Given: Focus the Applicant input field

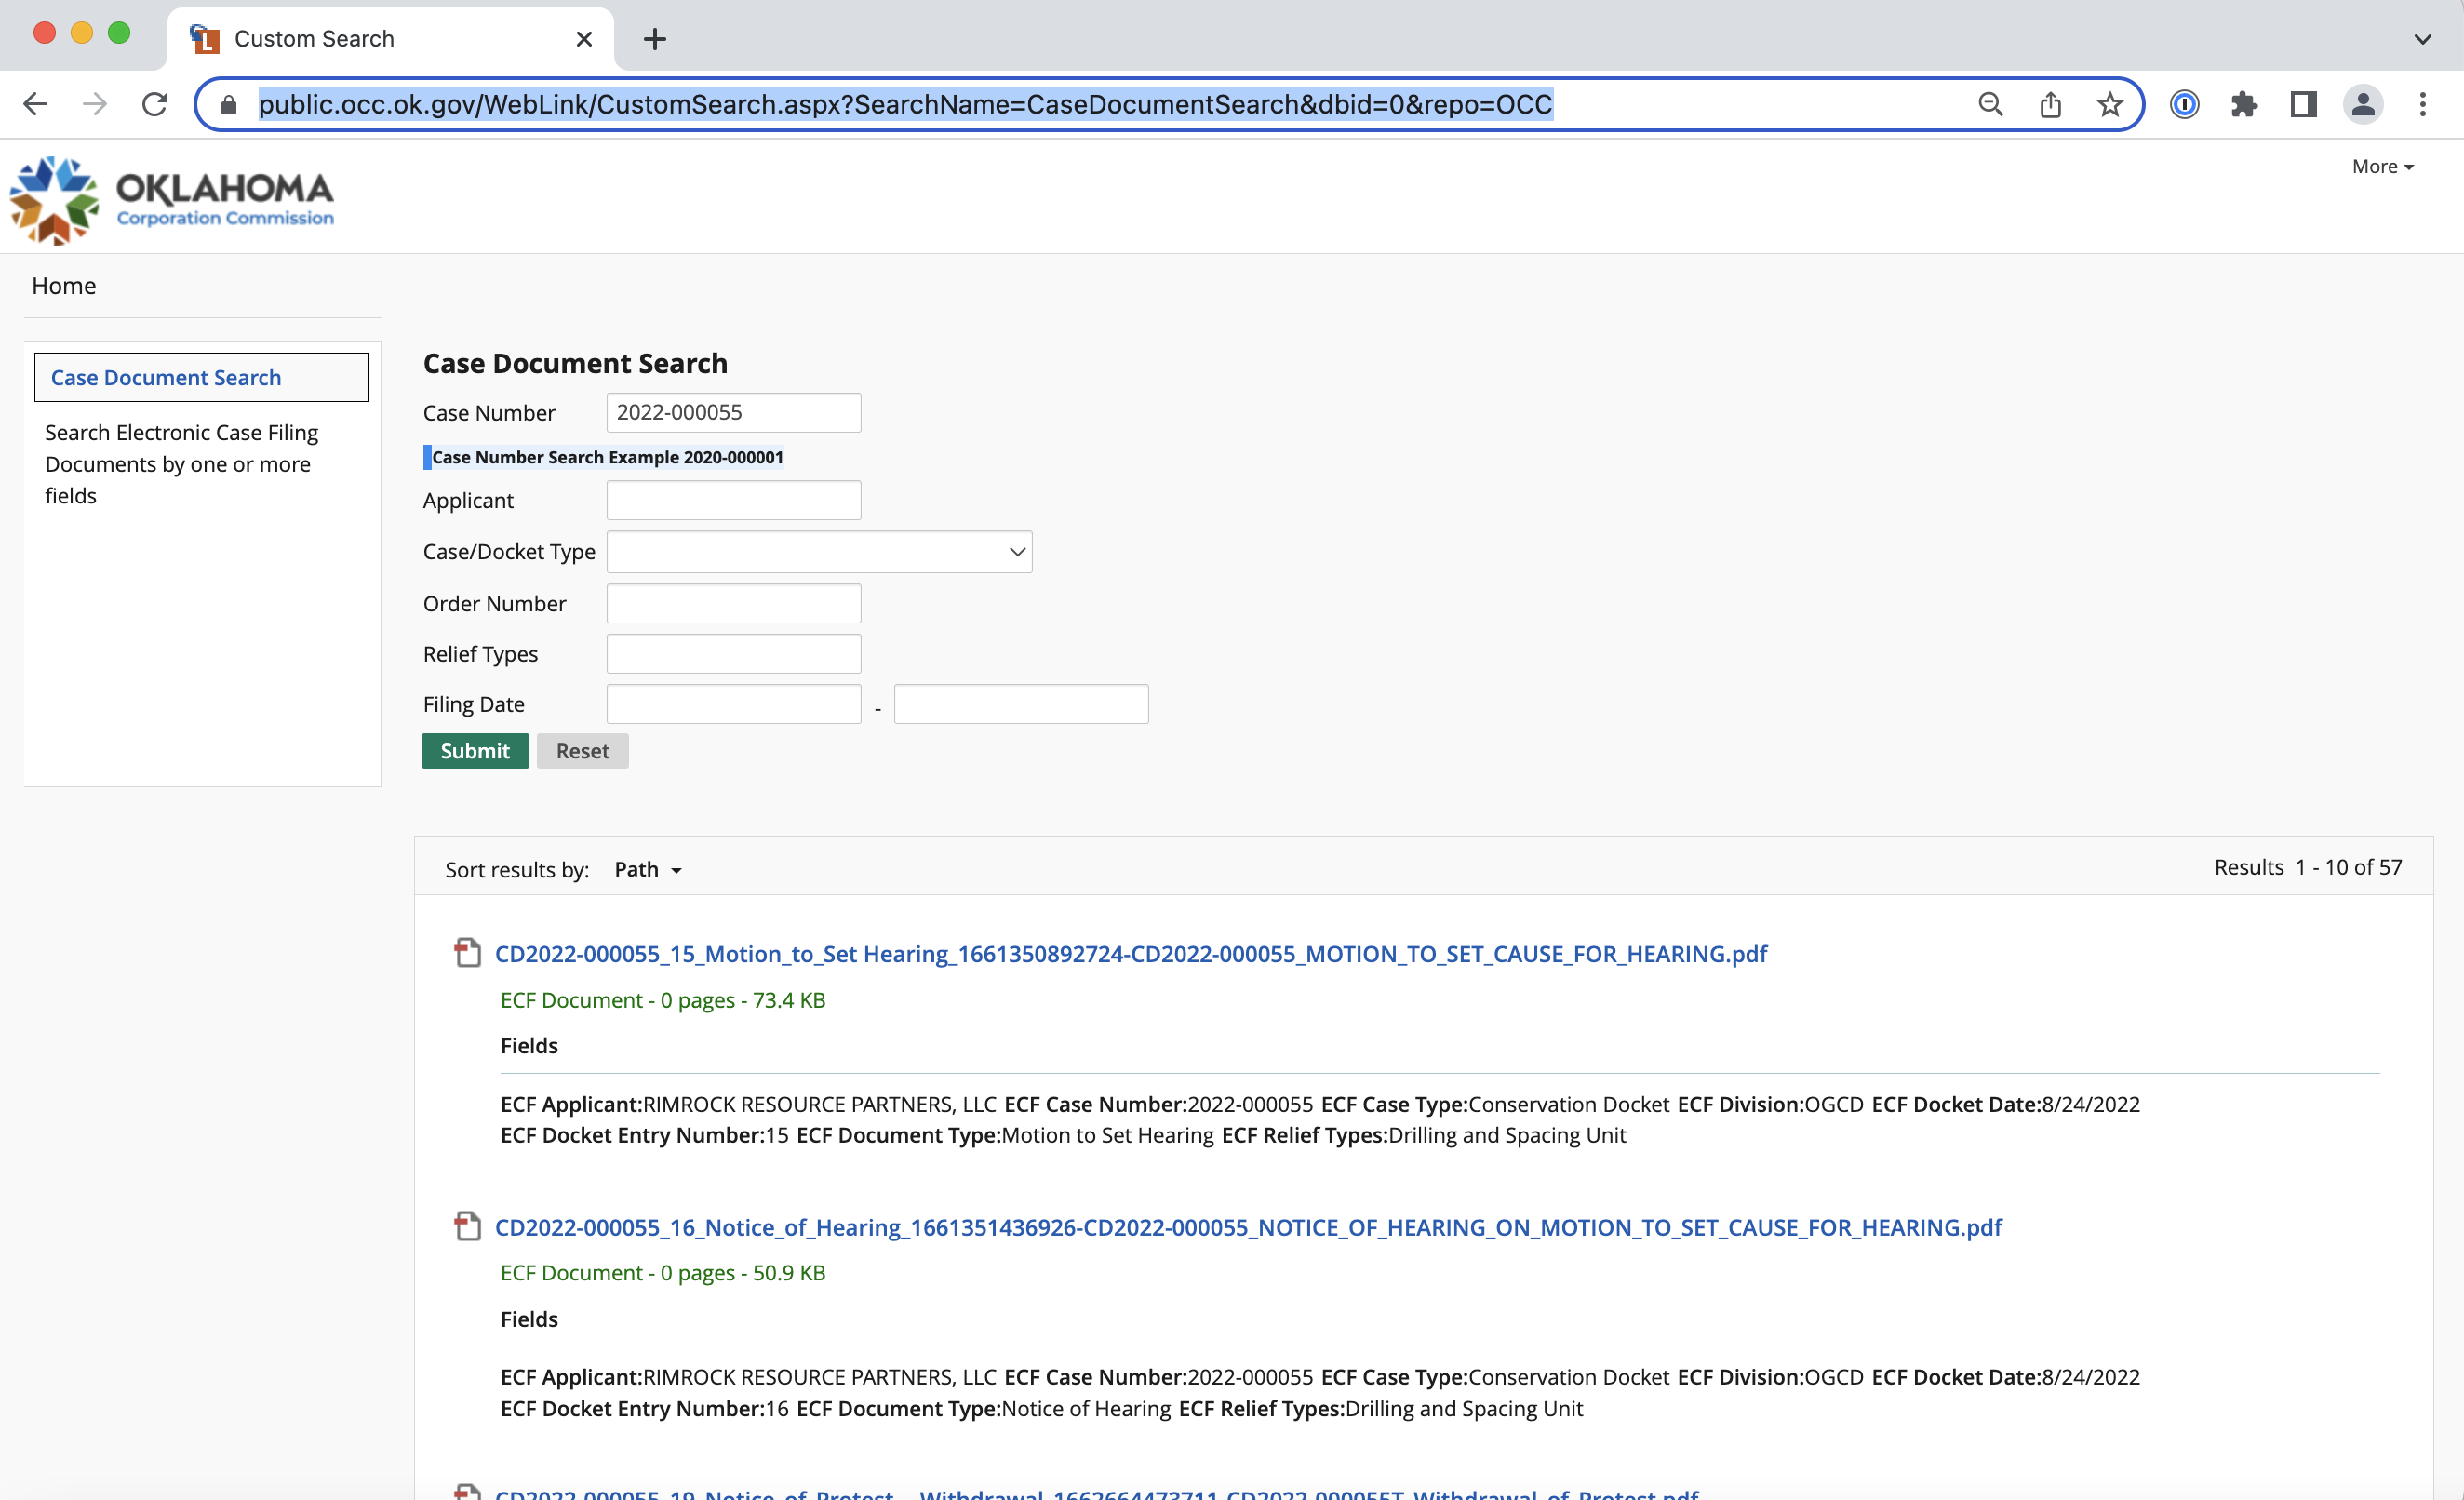Looking at the screenshot, I should click(x=733, y=500).
